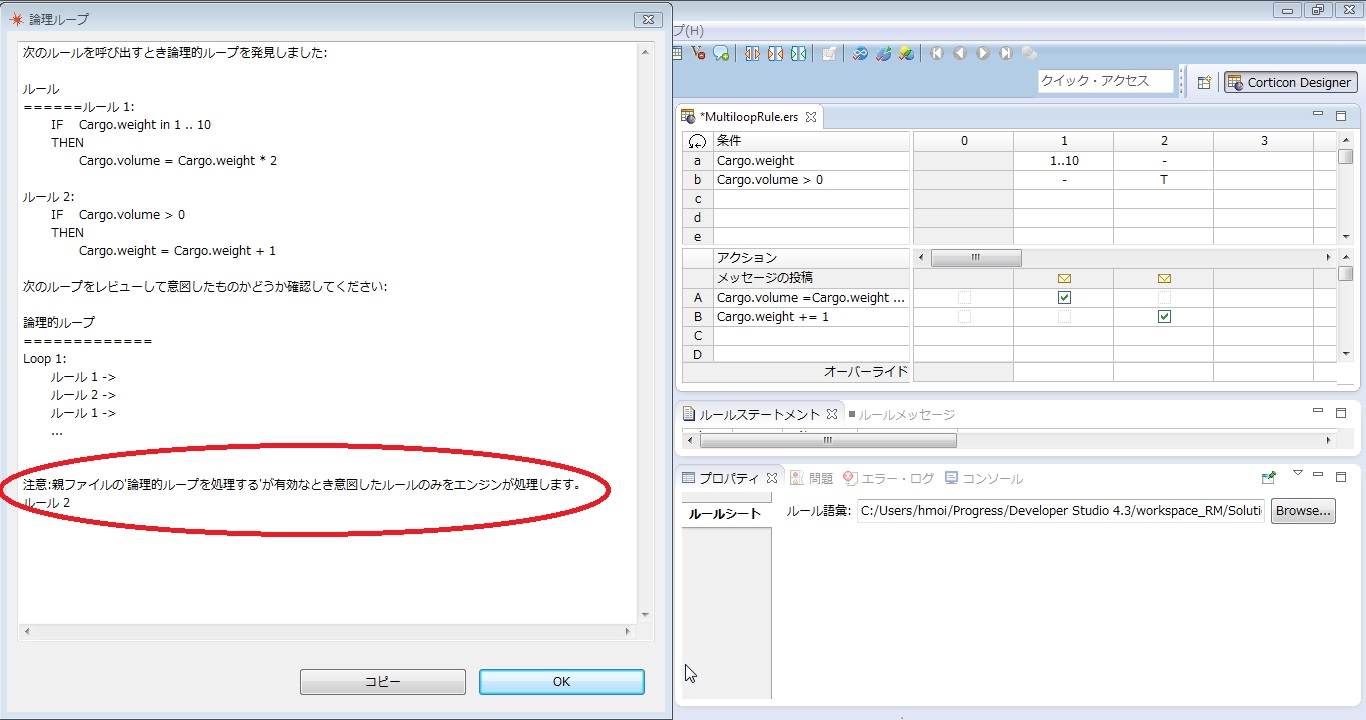Click the second orange column arrows icon
1366x720 pixels.
pos(775,53)
